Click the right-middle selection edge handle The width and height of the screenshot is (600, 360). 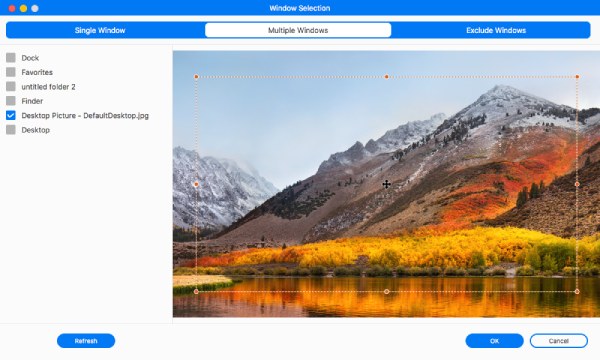[x=577, y=184]
